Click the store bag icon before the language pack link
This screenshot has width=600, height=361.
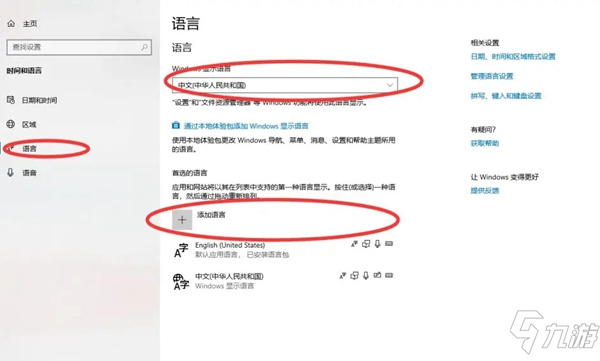(176, 125)
